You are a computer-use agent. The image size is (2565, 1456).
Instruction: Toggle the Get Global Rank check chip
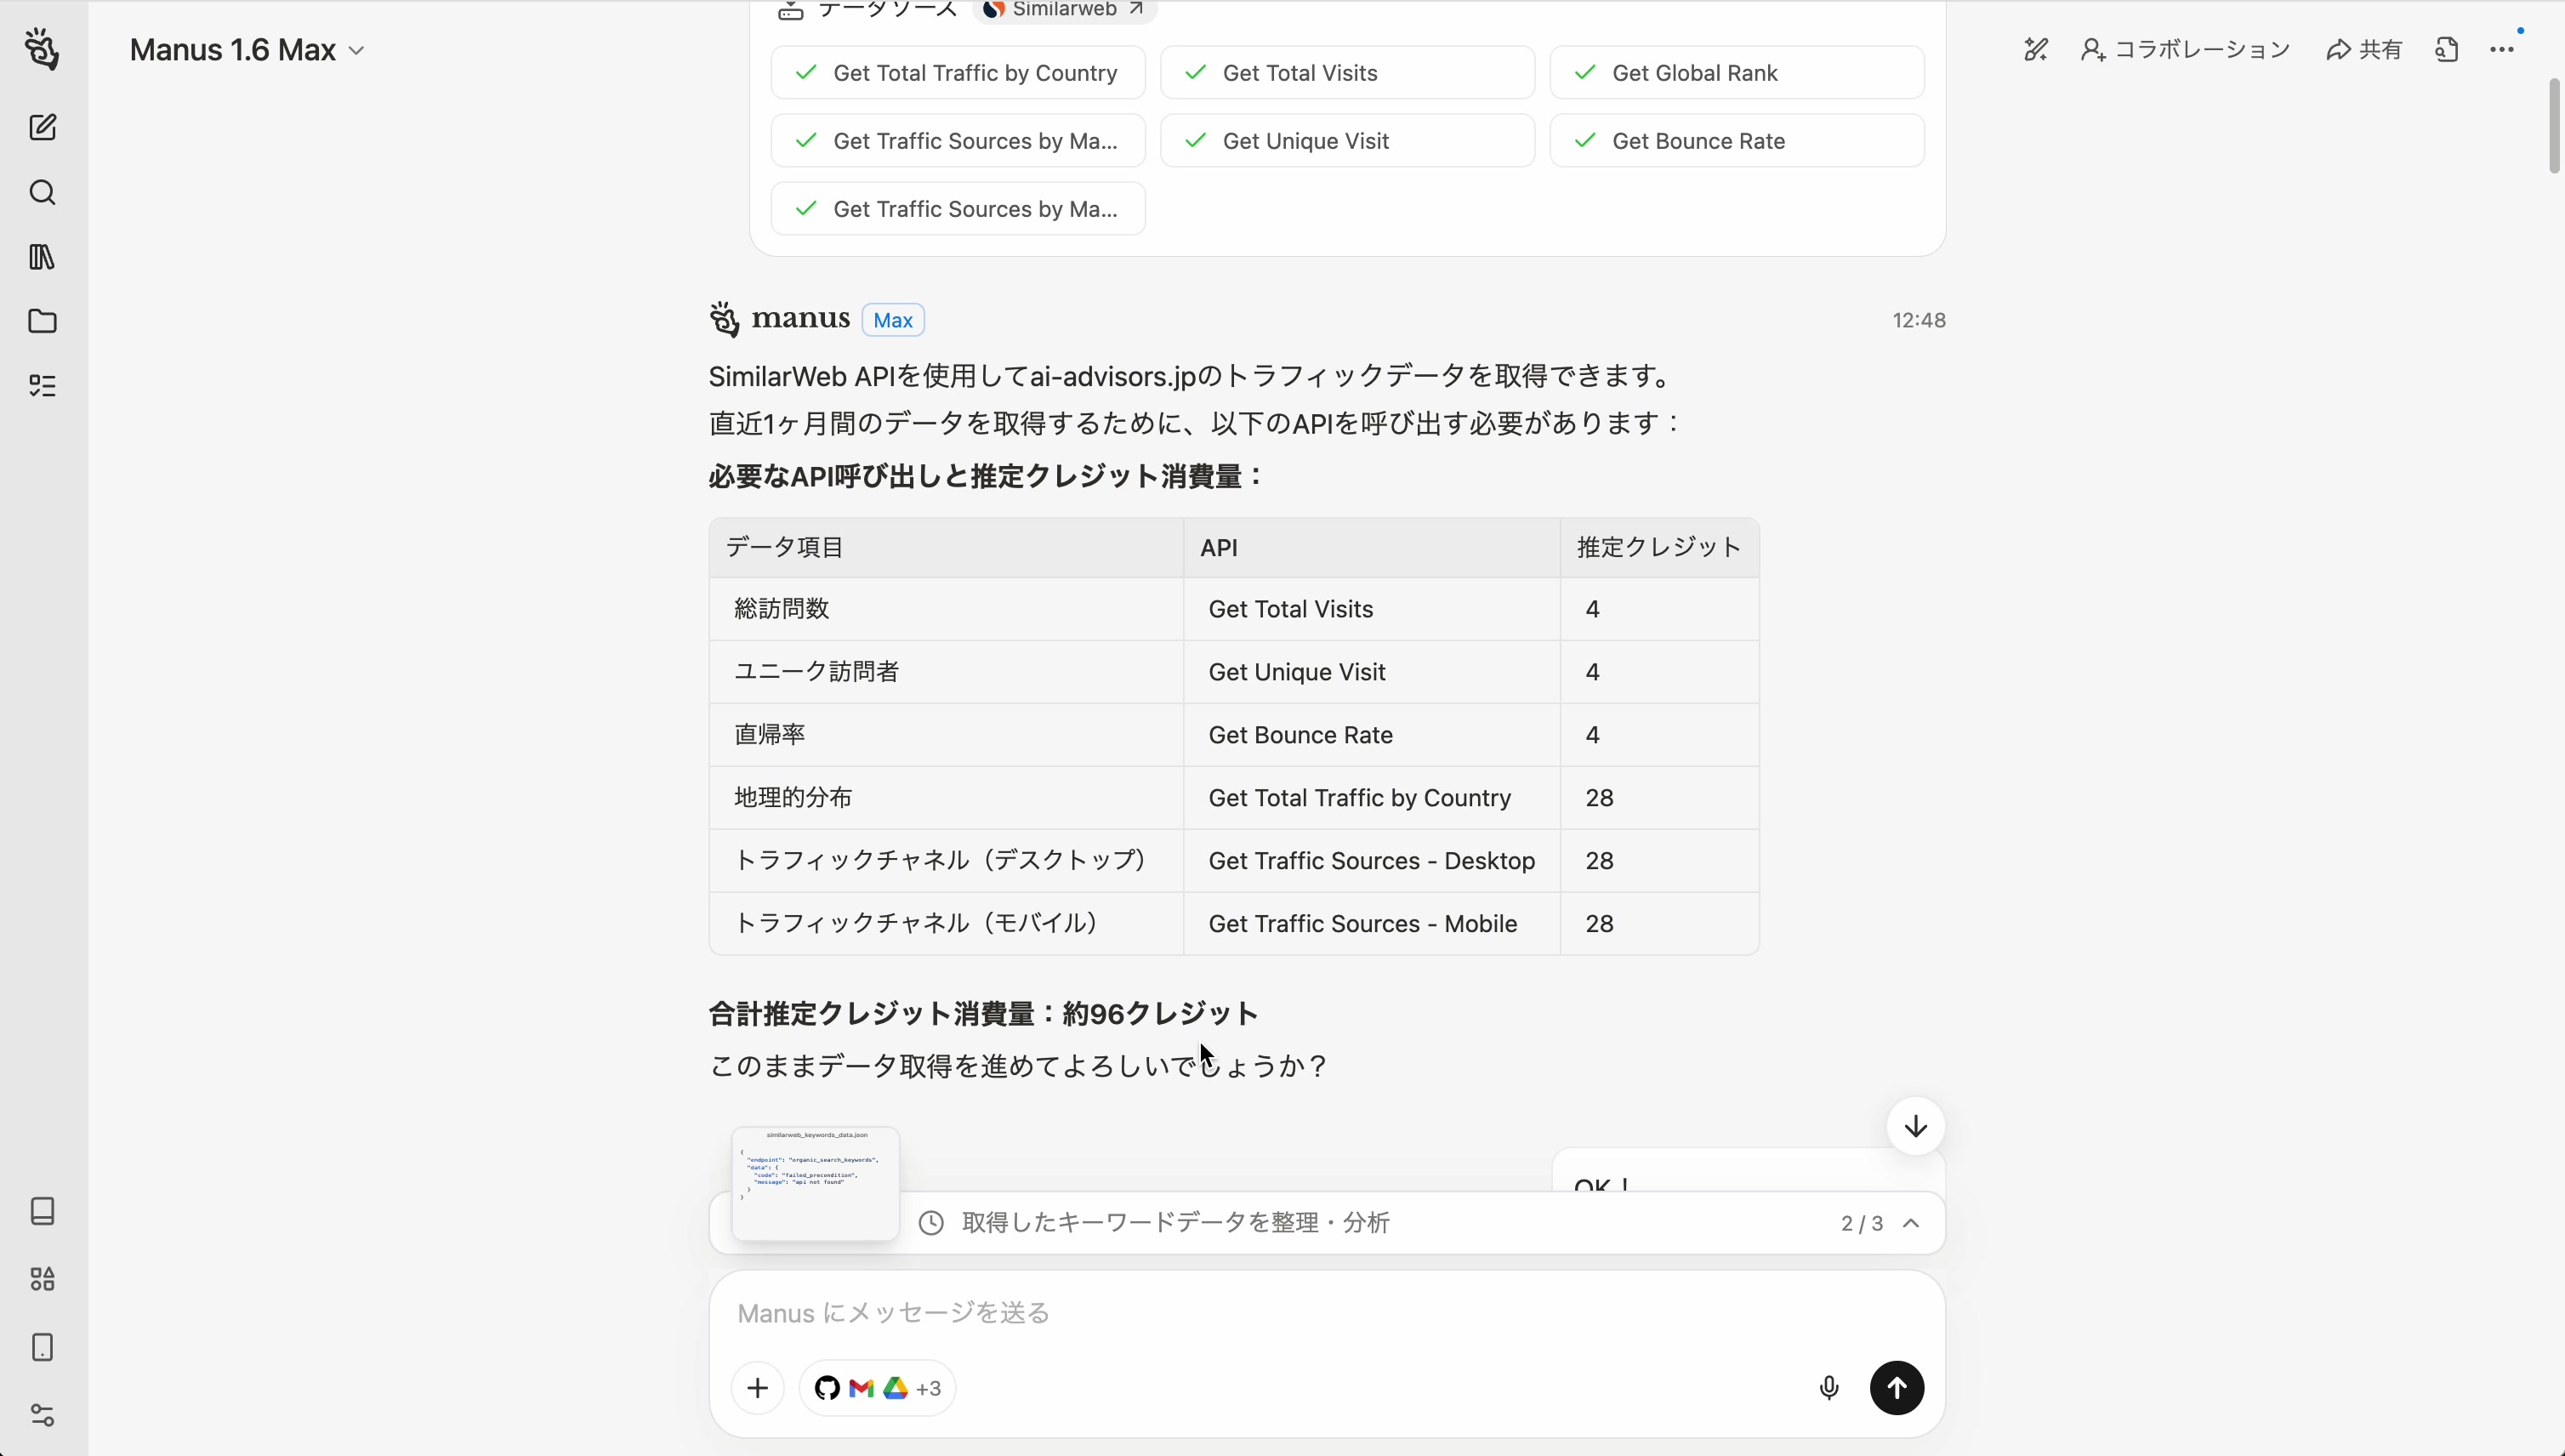tap(1735, 72)
